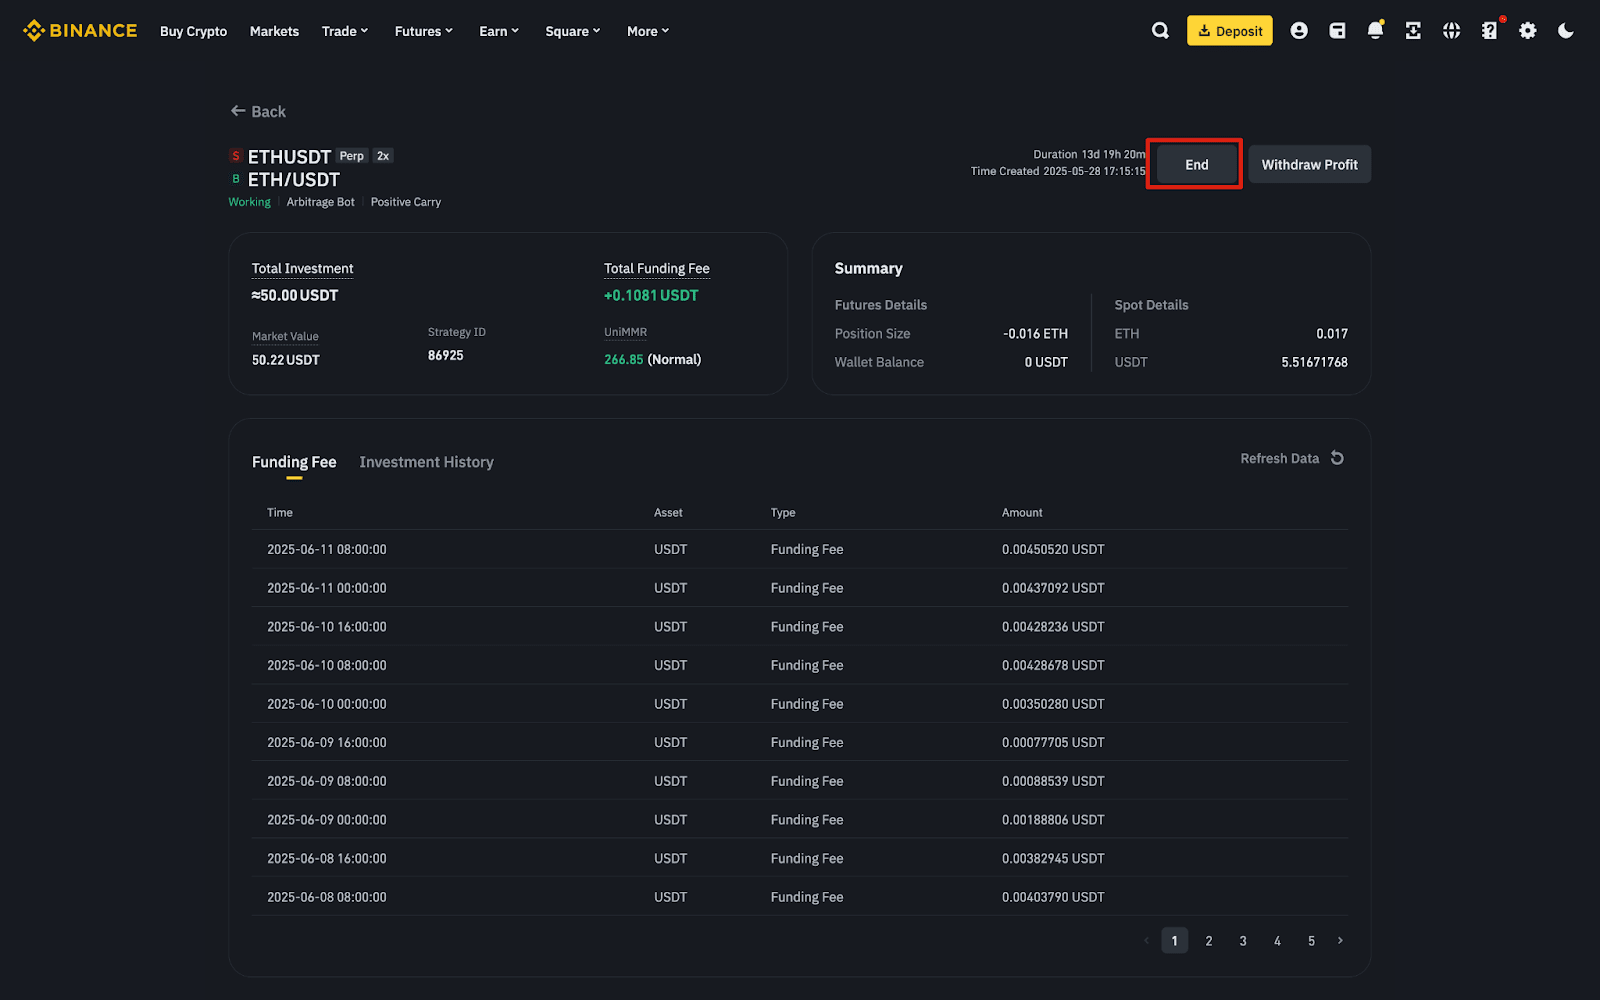Viewport: 1600px width, 1000px height.
Task: Go to pagination page 4
Action: click(x=1277, y=940)
